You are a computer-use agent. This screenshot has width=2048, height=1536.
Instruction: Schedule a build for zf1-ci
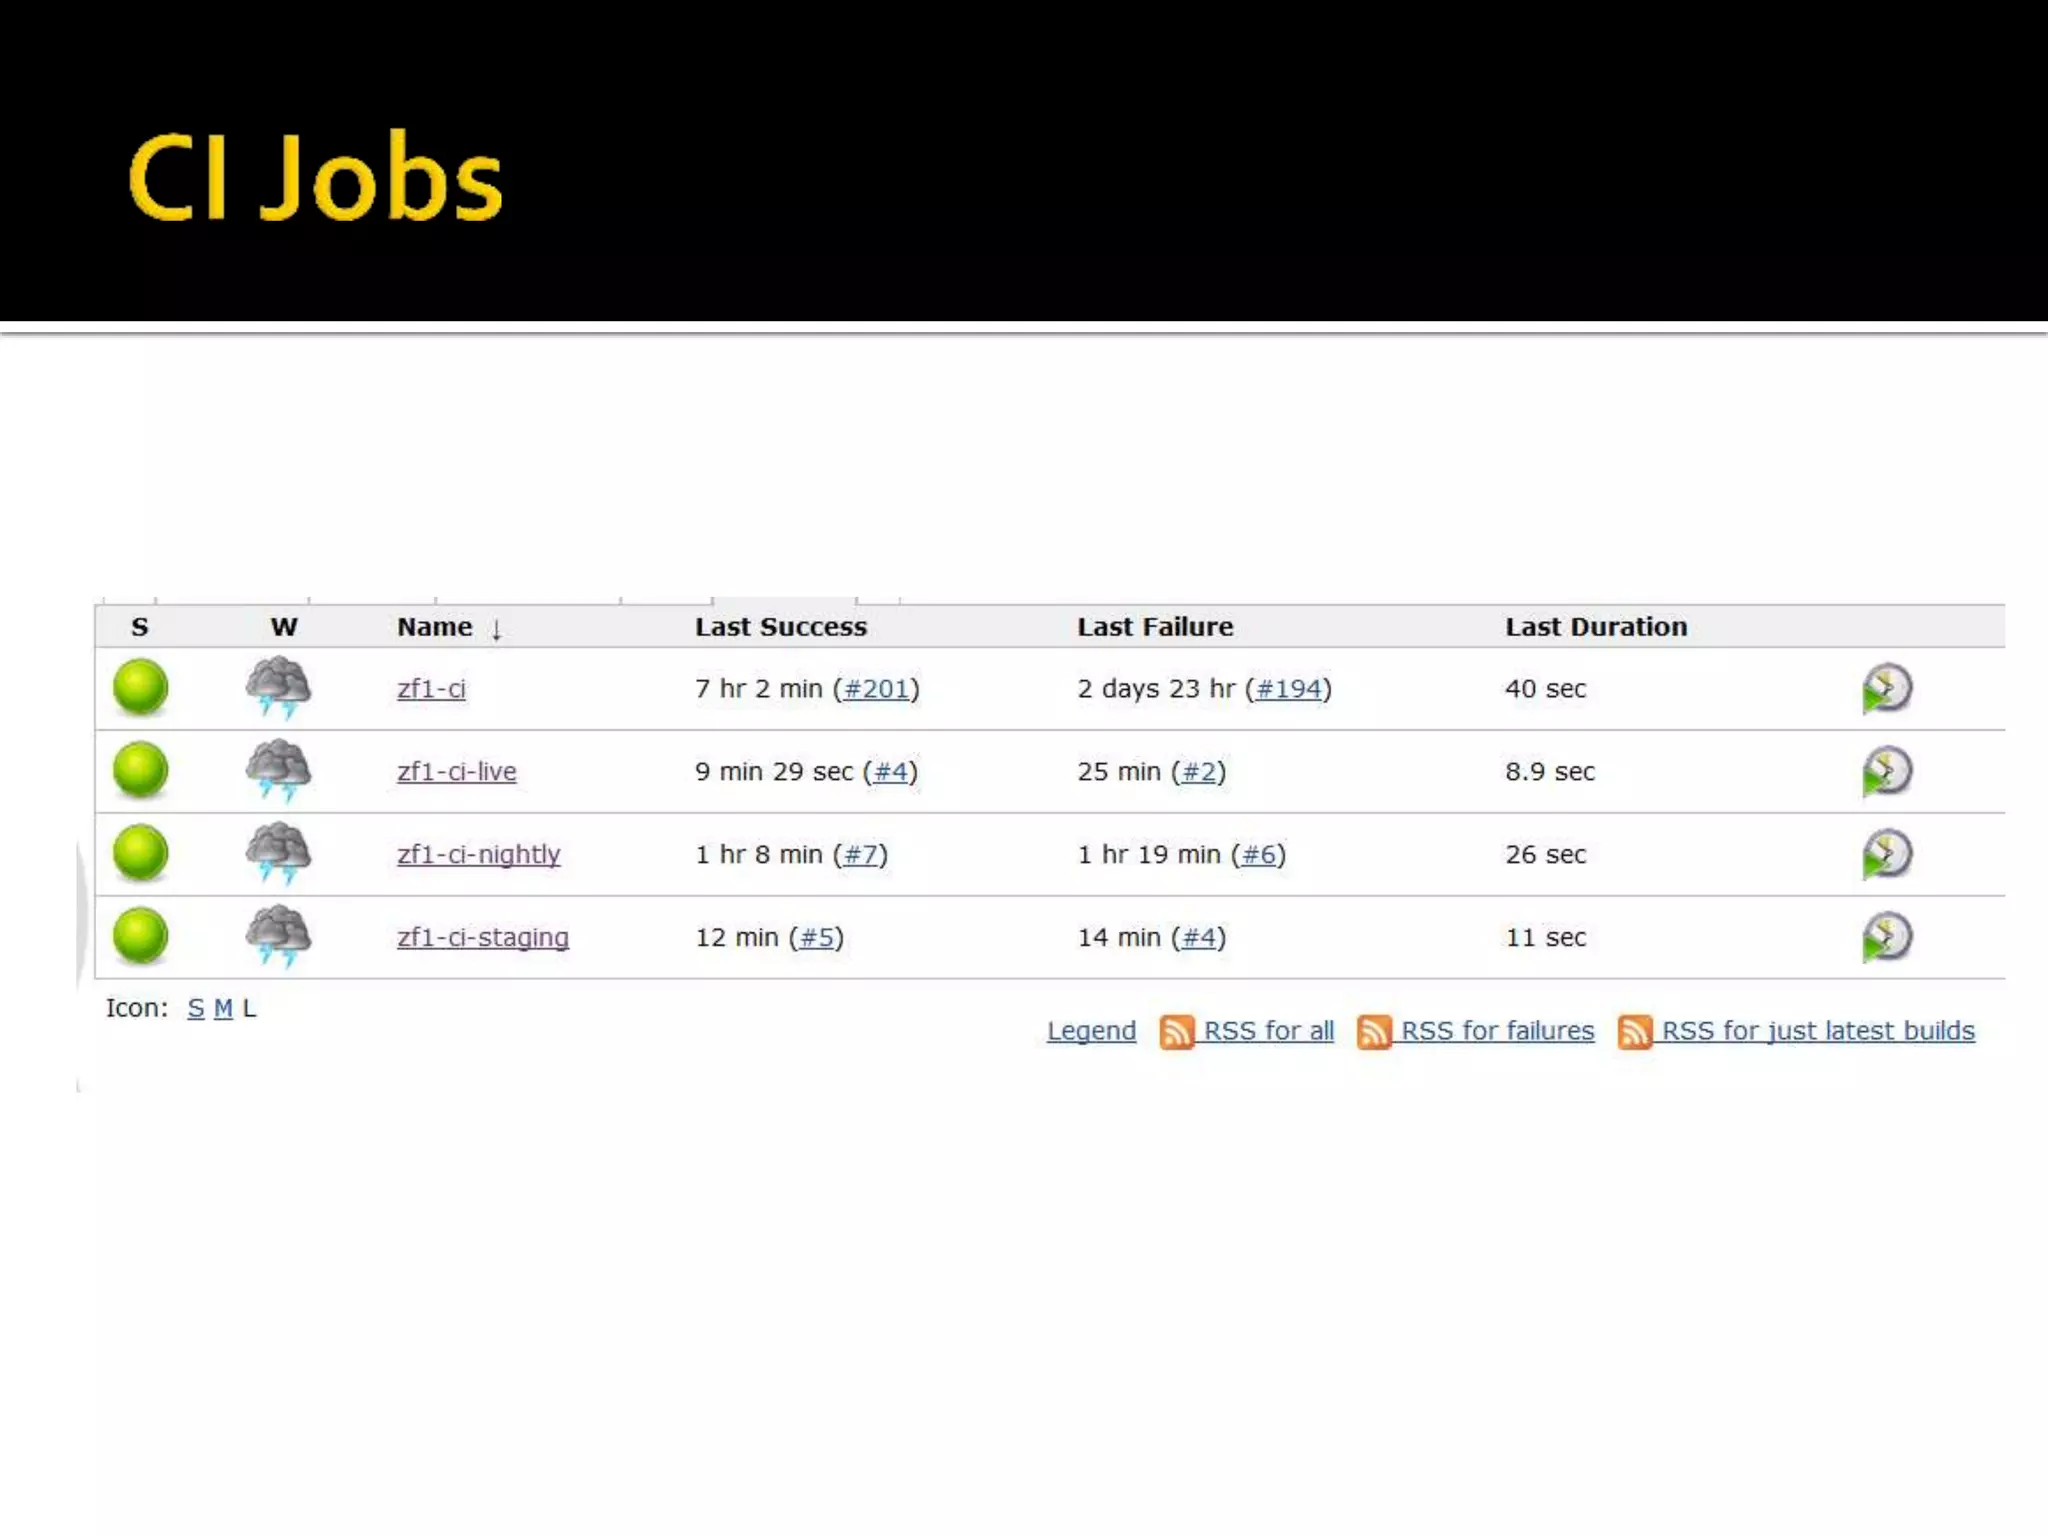(1885, 688)
